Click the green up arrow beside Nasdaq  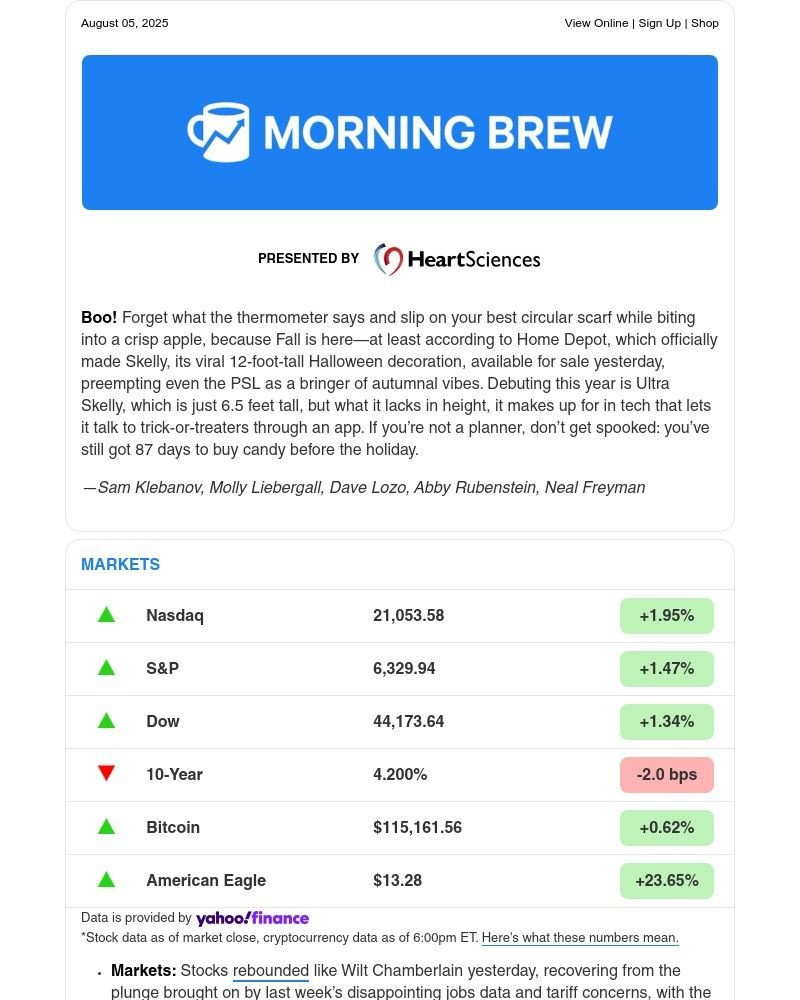click(x=106, y=615)
